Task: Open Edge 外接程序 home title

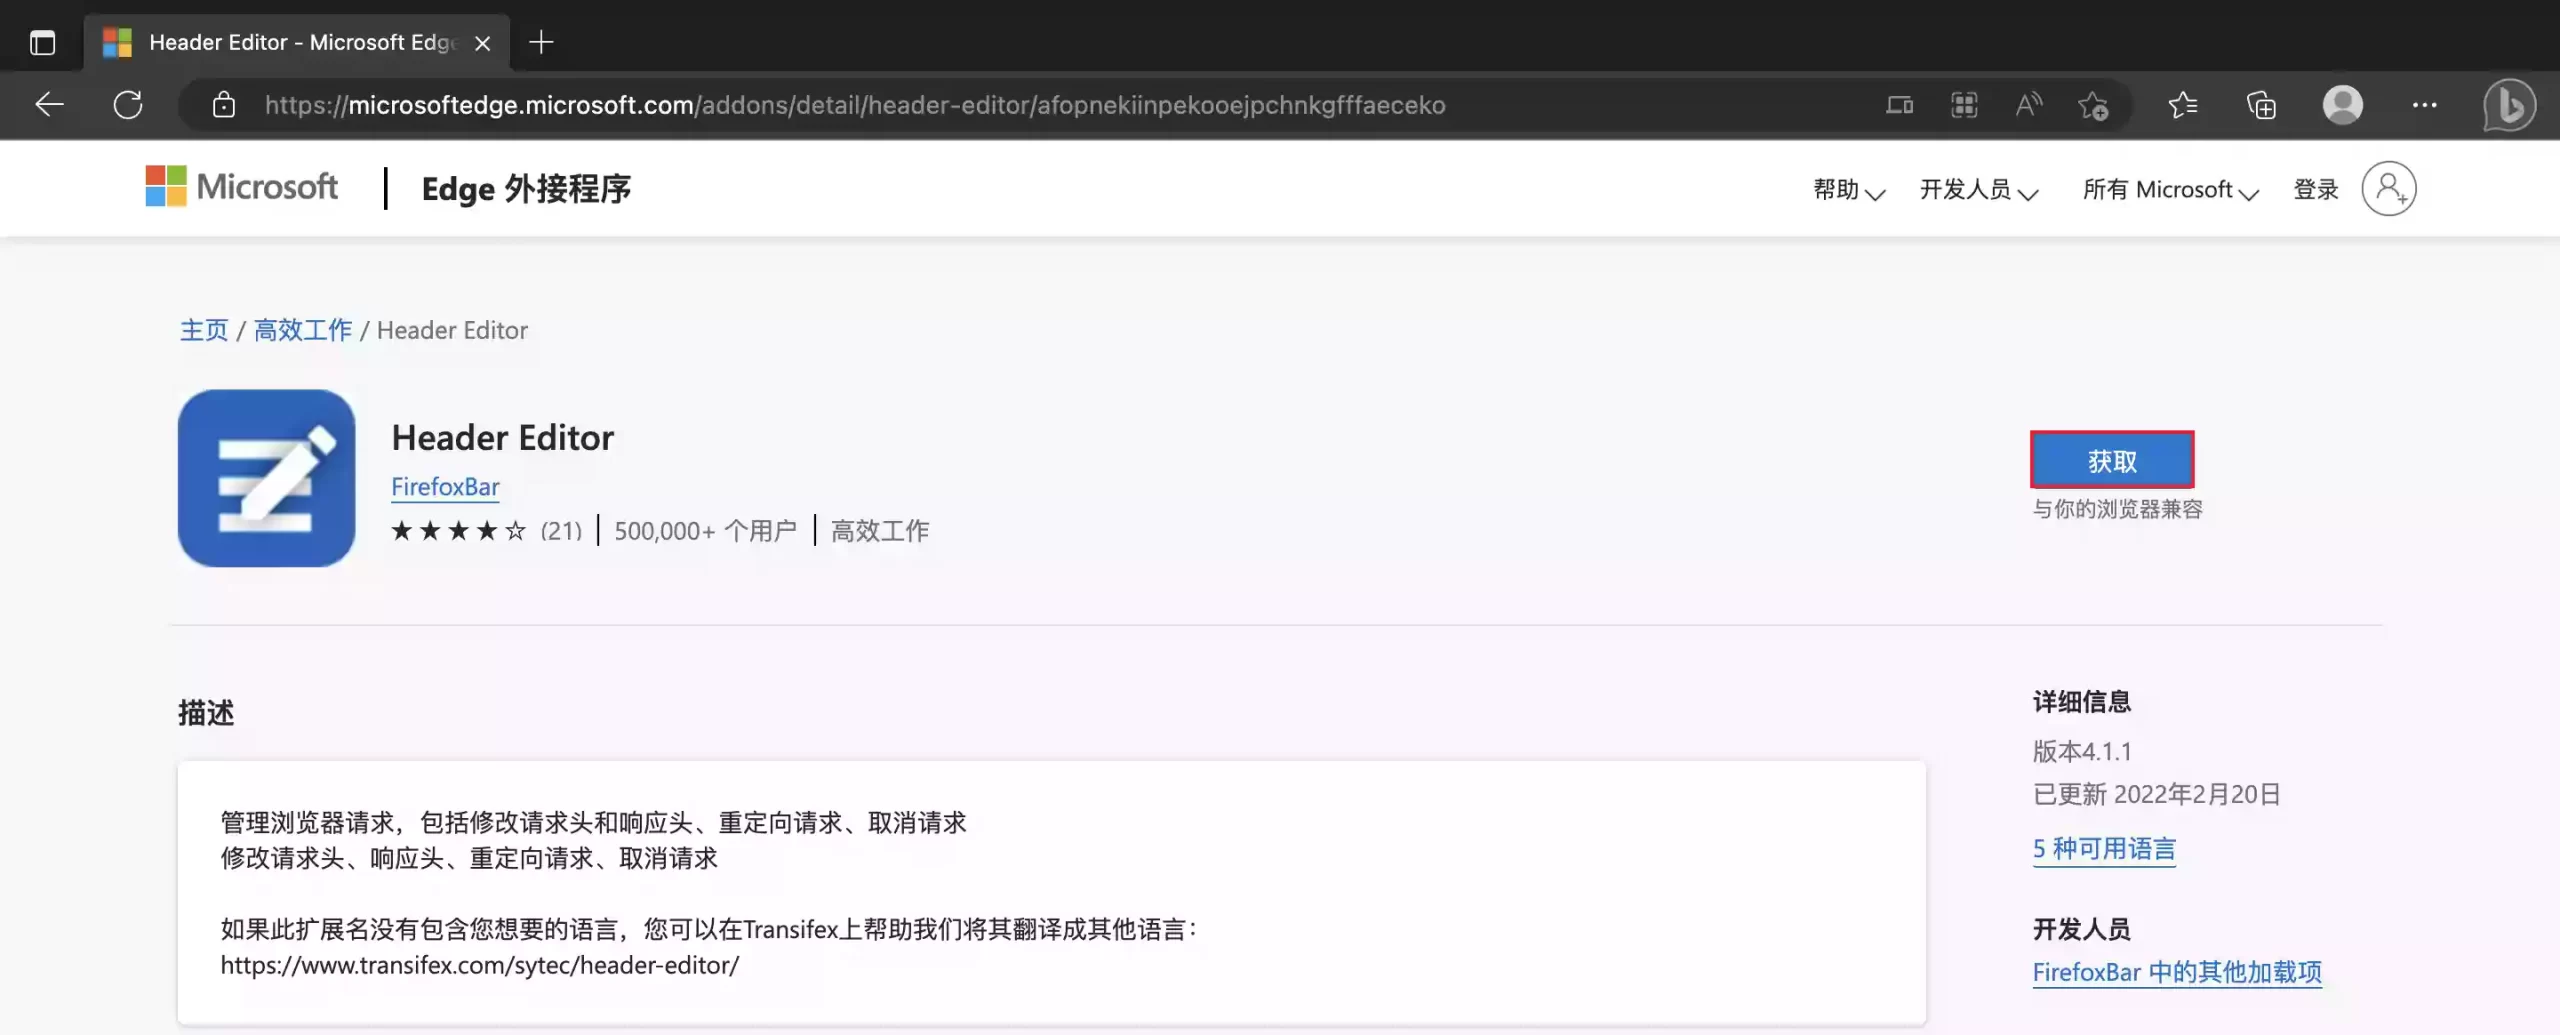Action: [526, 188]
